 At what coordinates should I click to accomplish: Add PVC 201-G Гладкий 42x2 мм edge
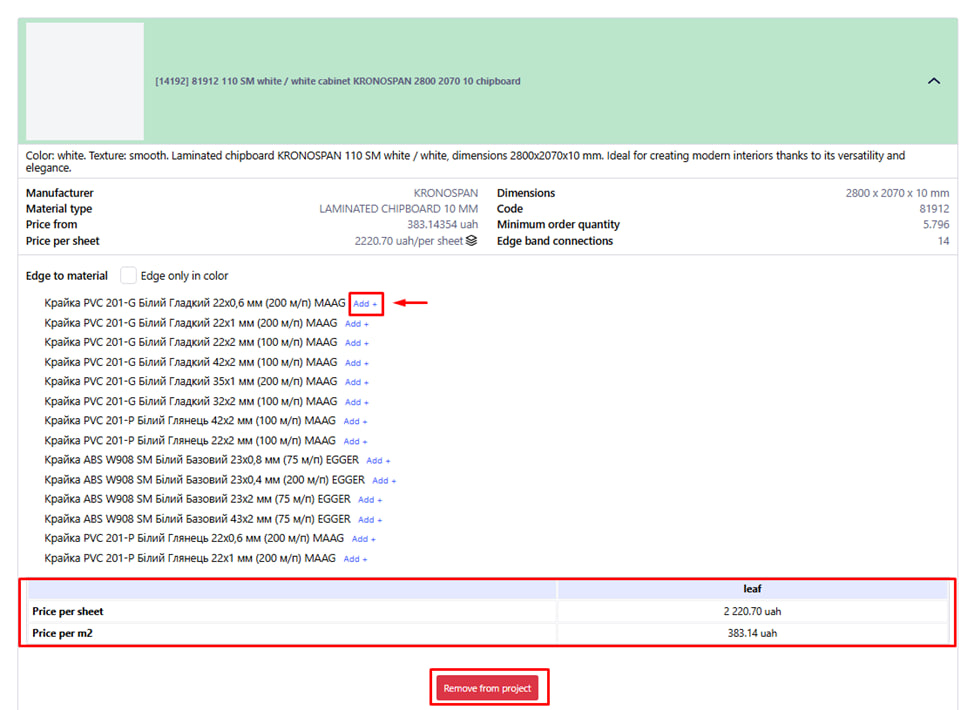click(357, 363)
